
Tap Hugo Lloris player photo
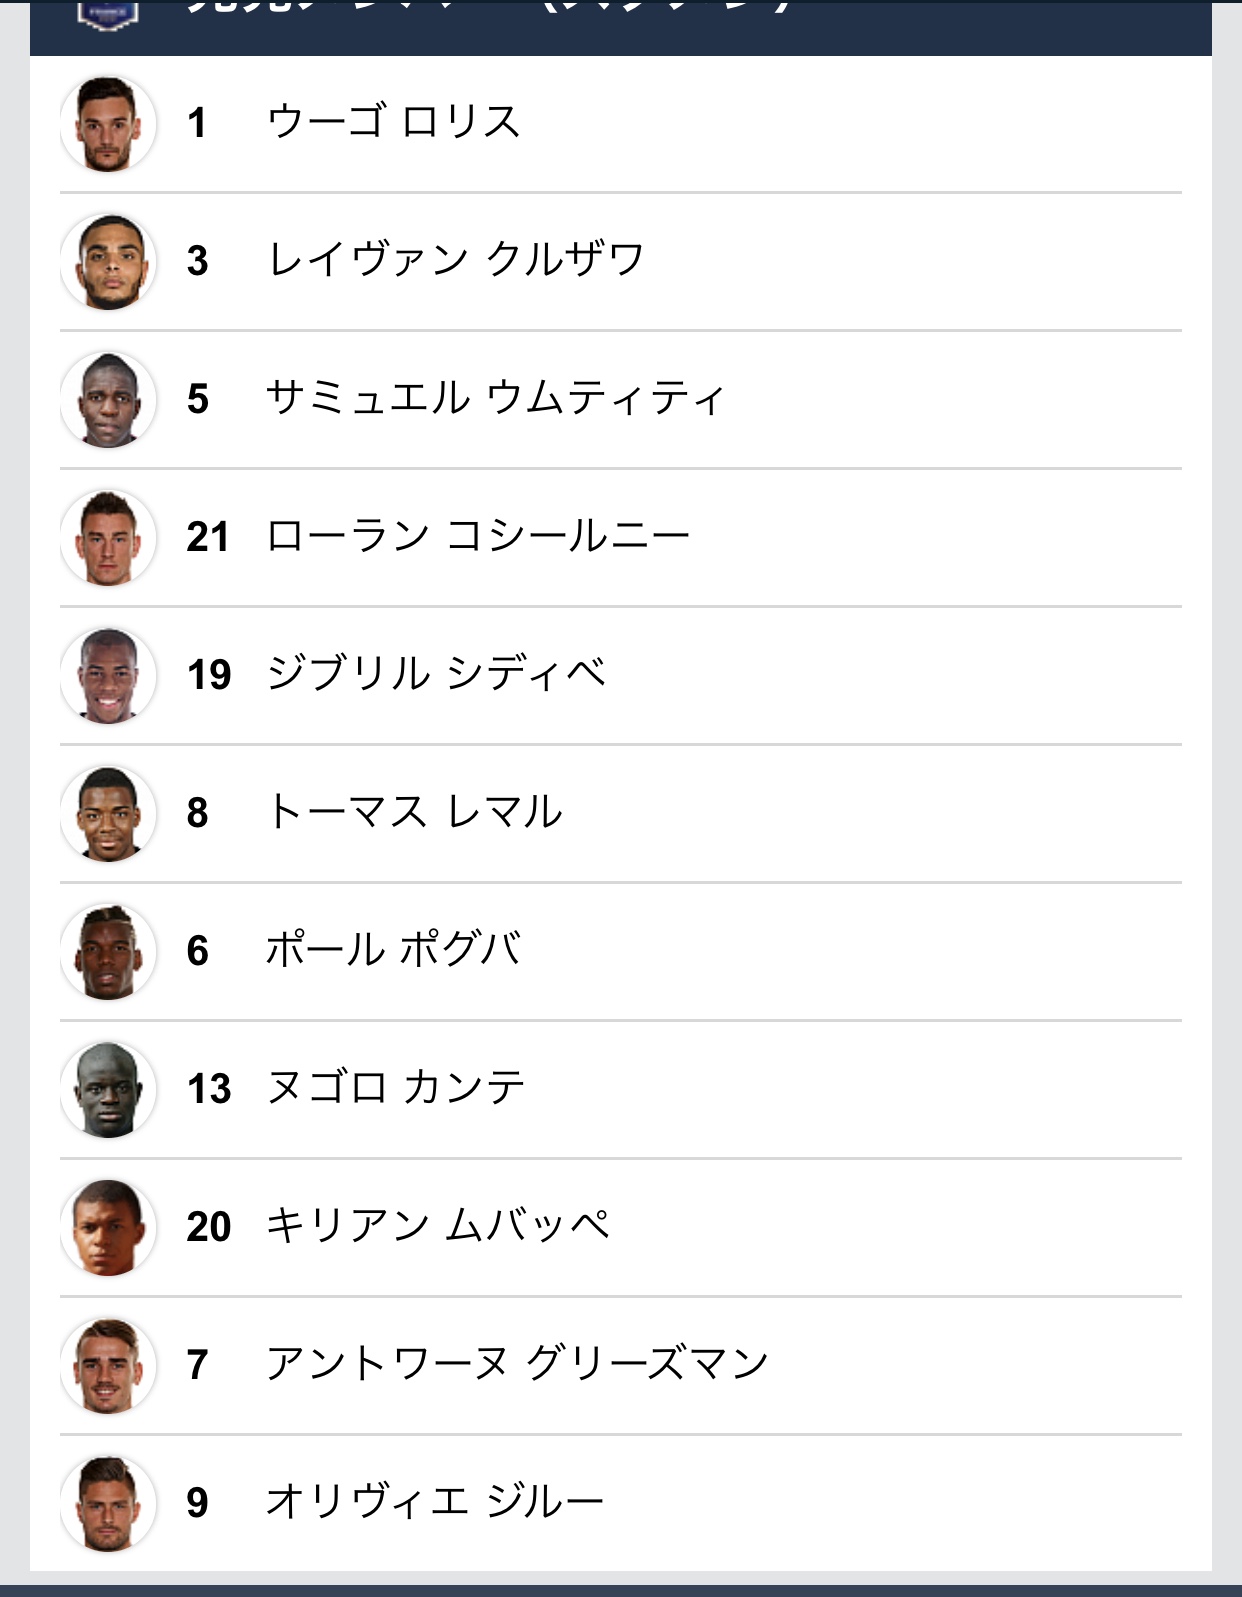108,124
